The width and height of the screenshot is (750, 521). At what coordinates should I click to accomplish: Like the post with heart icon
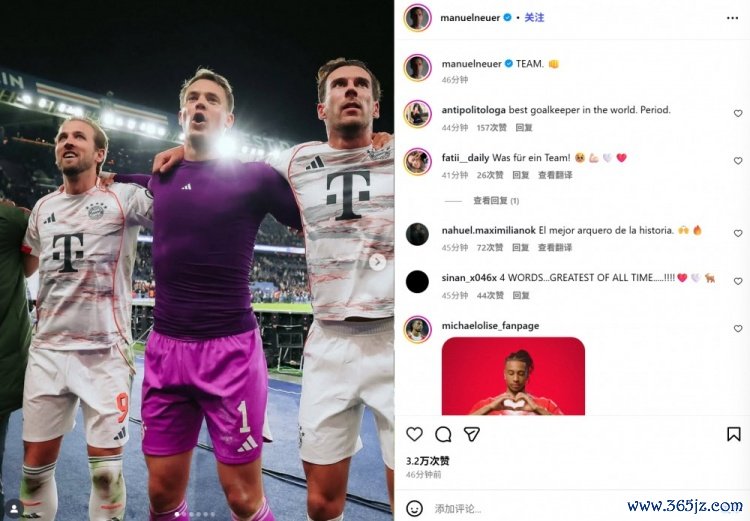click(x=414, y=434)
